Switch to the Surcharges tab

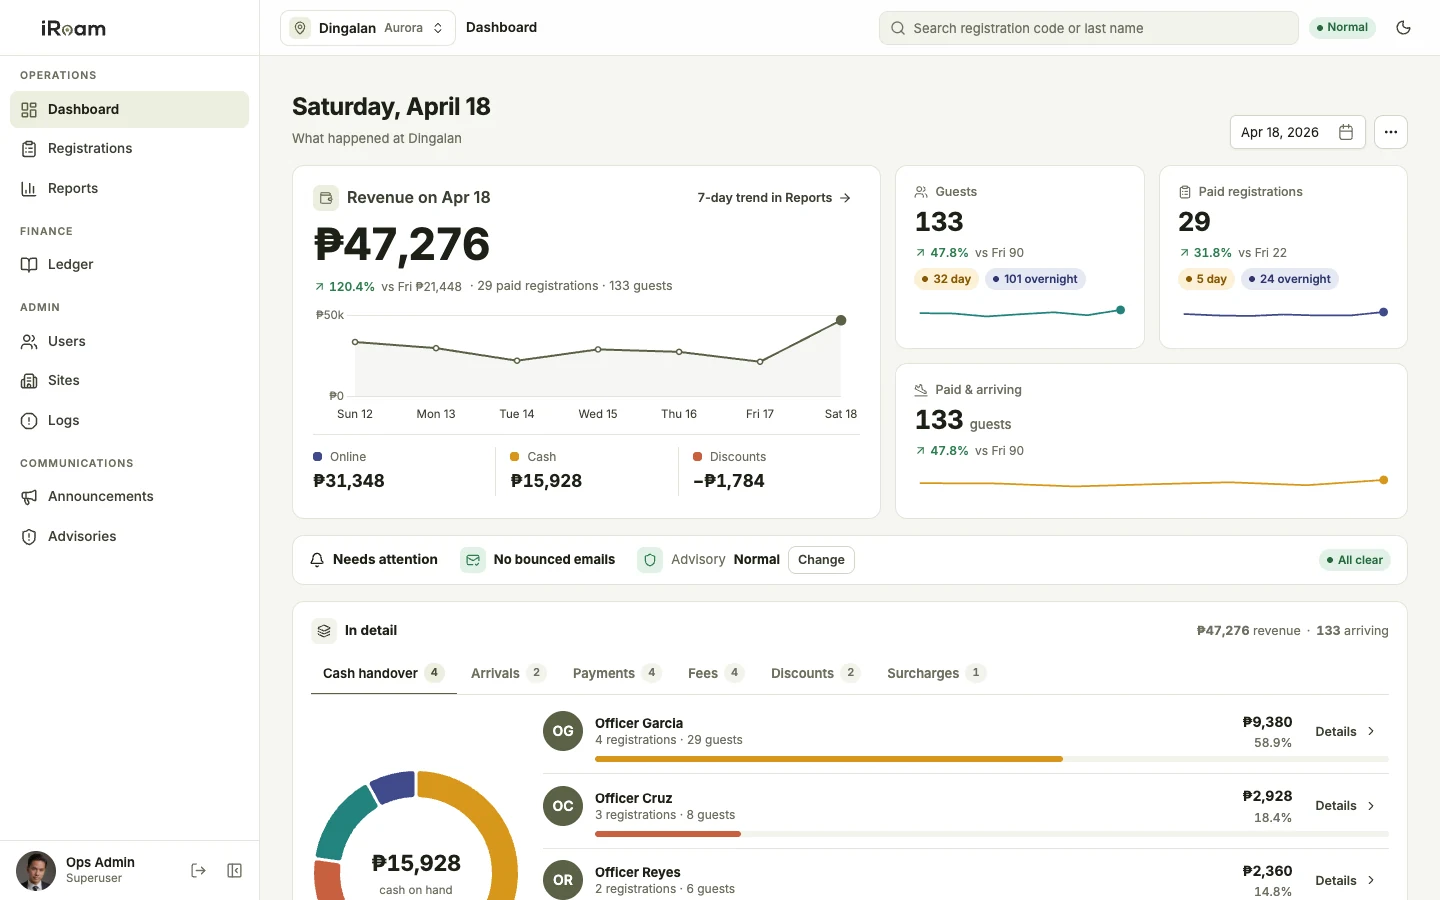936,673
